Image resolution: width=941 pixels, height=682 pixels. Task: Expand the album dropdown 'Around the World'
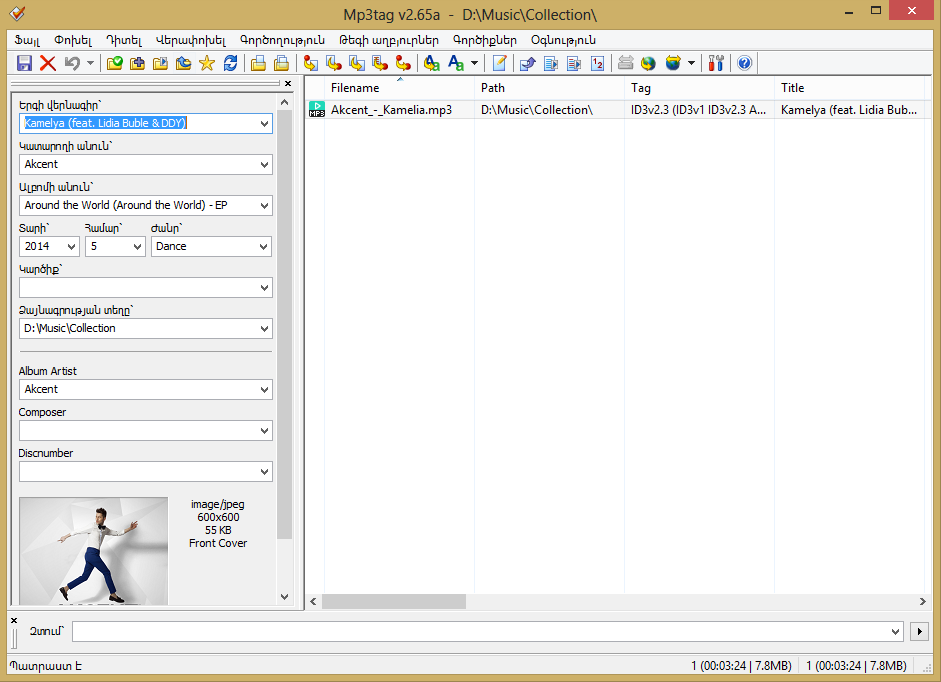click(x=264, y=205)
